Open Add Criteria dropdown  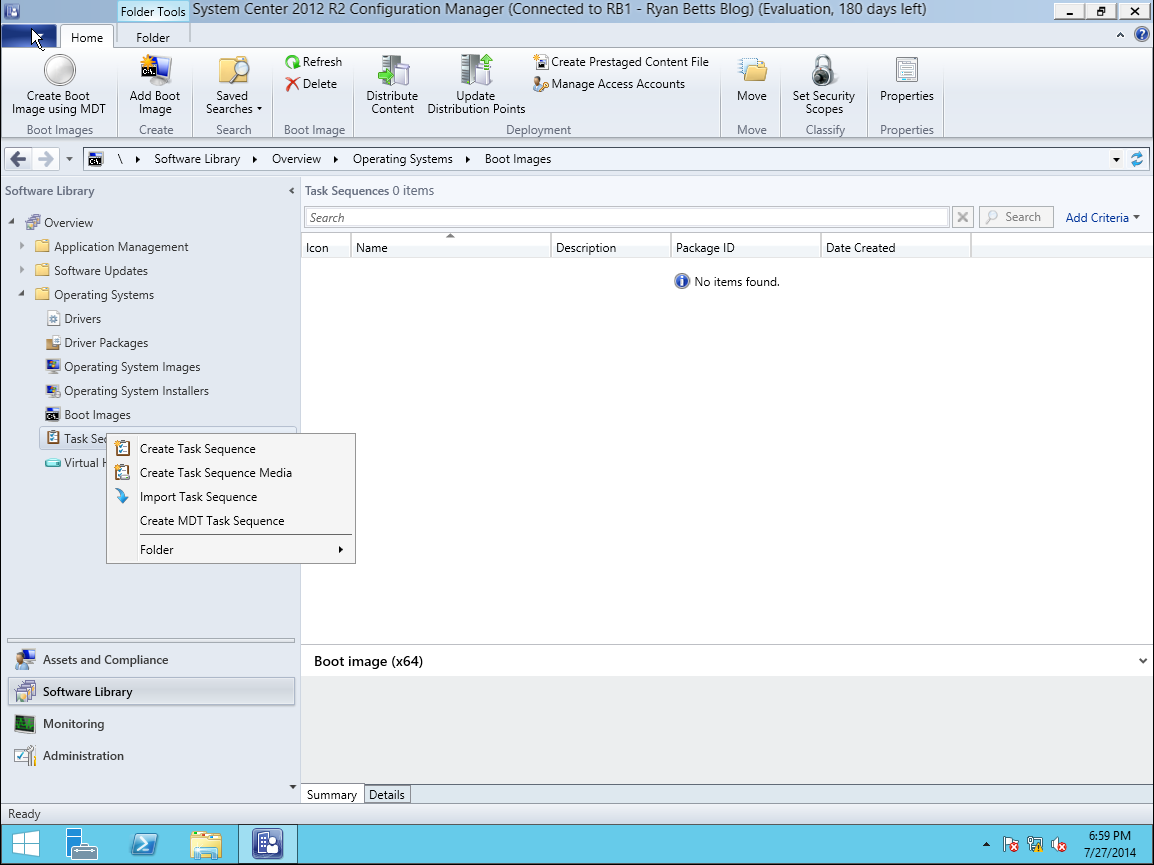[1102, 218]
